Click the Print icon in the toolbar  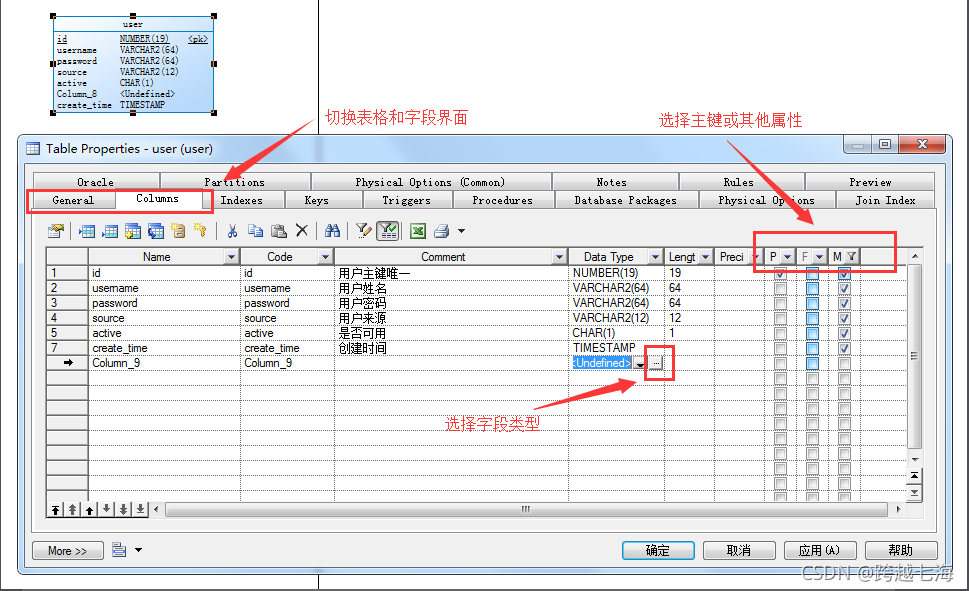(441, 231)
